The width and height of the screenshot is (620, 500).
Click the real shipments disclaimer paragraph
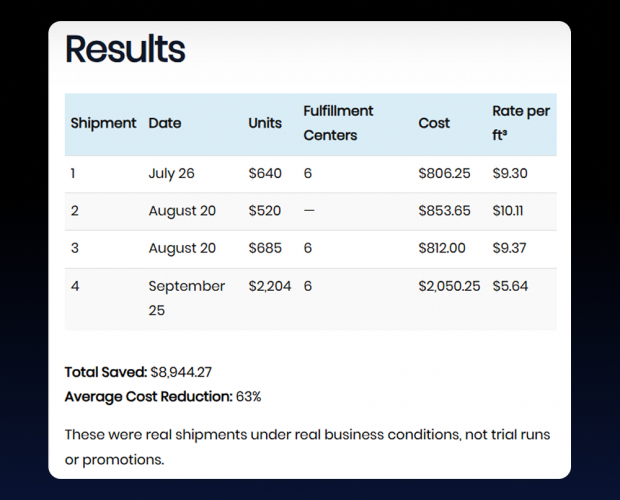[x=307, y=447]
